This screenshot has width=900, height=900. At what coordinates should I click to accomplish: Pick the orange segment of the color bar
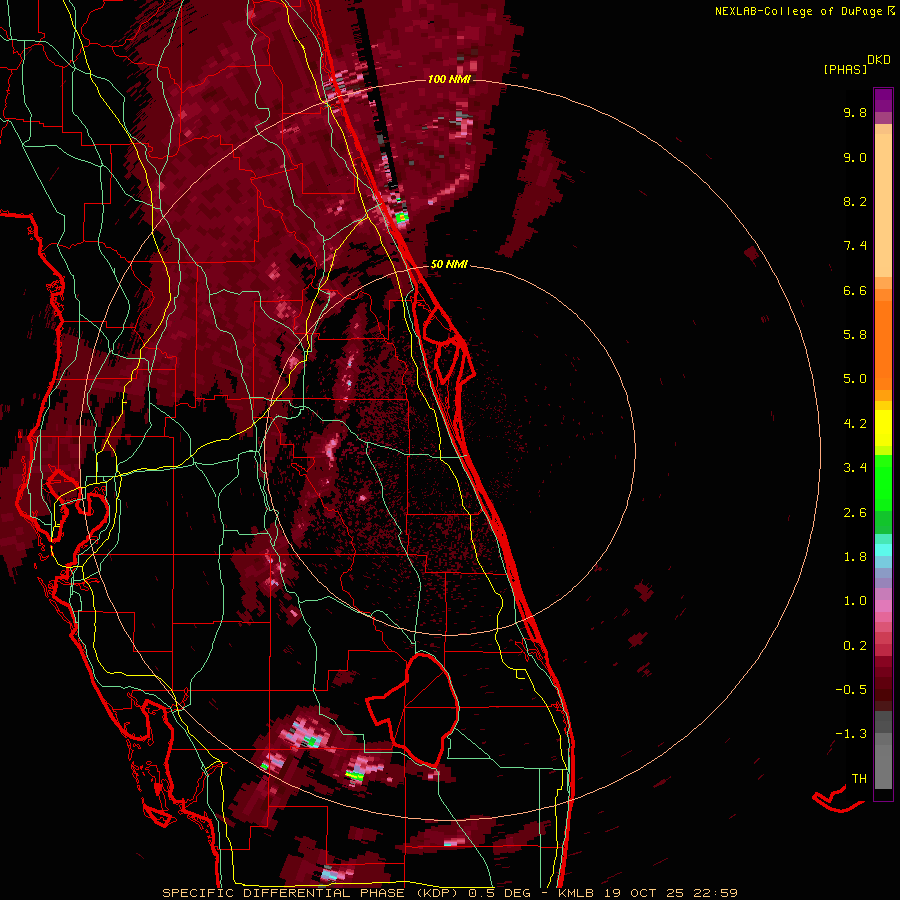coord(883,344)
